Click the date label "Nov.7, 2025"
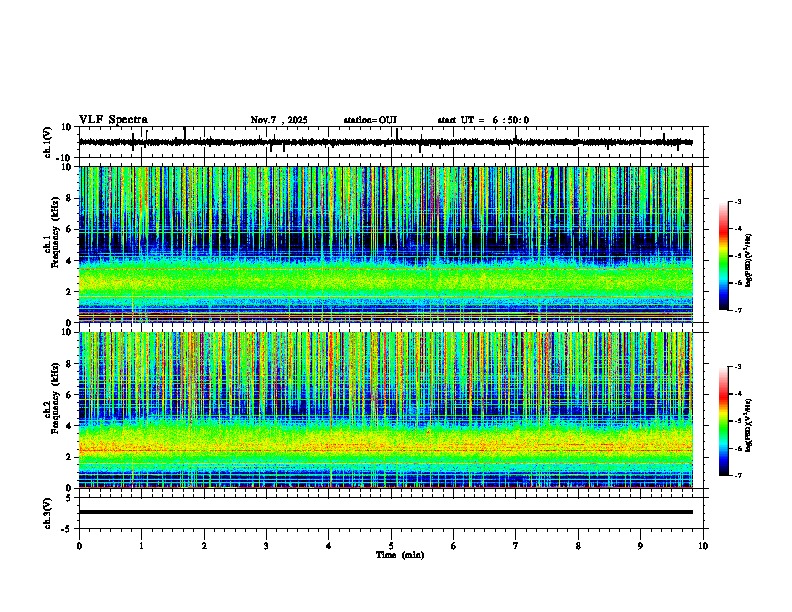 (x=279, y=120)
